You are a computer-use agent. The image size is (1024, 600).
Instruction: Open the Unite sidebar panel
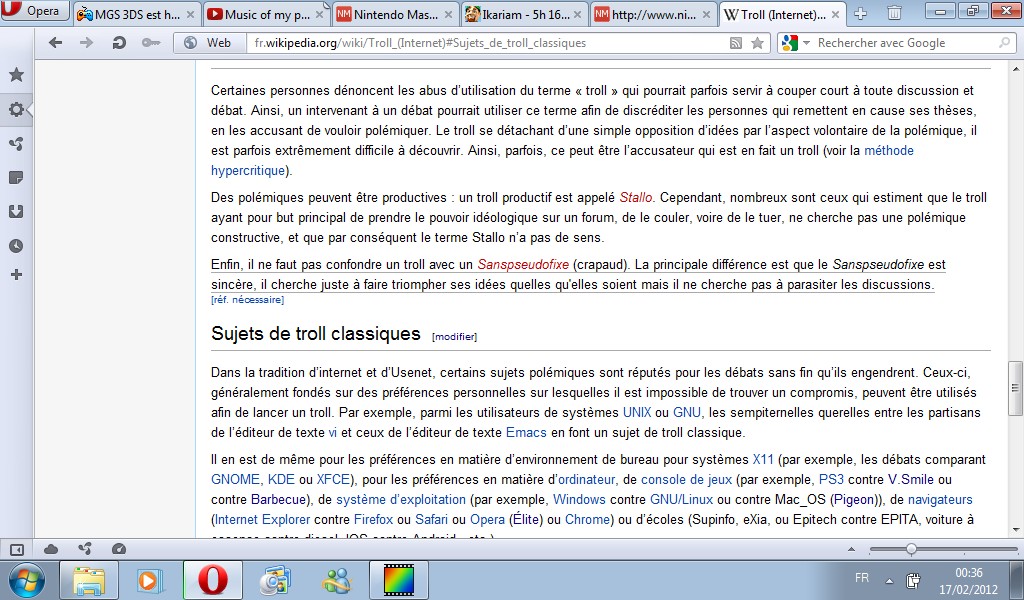pos(16,144)
